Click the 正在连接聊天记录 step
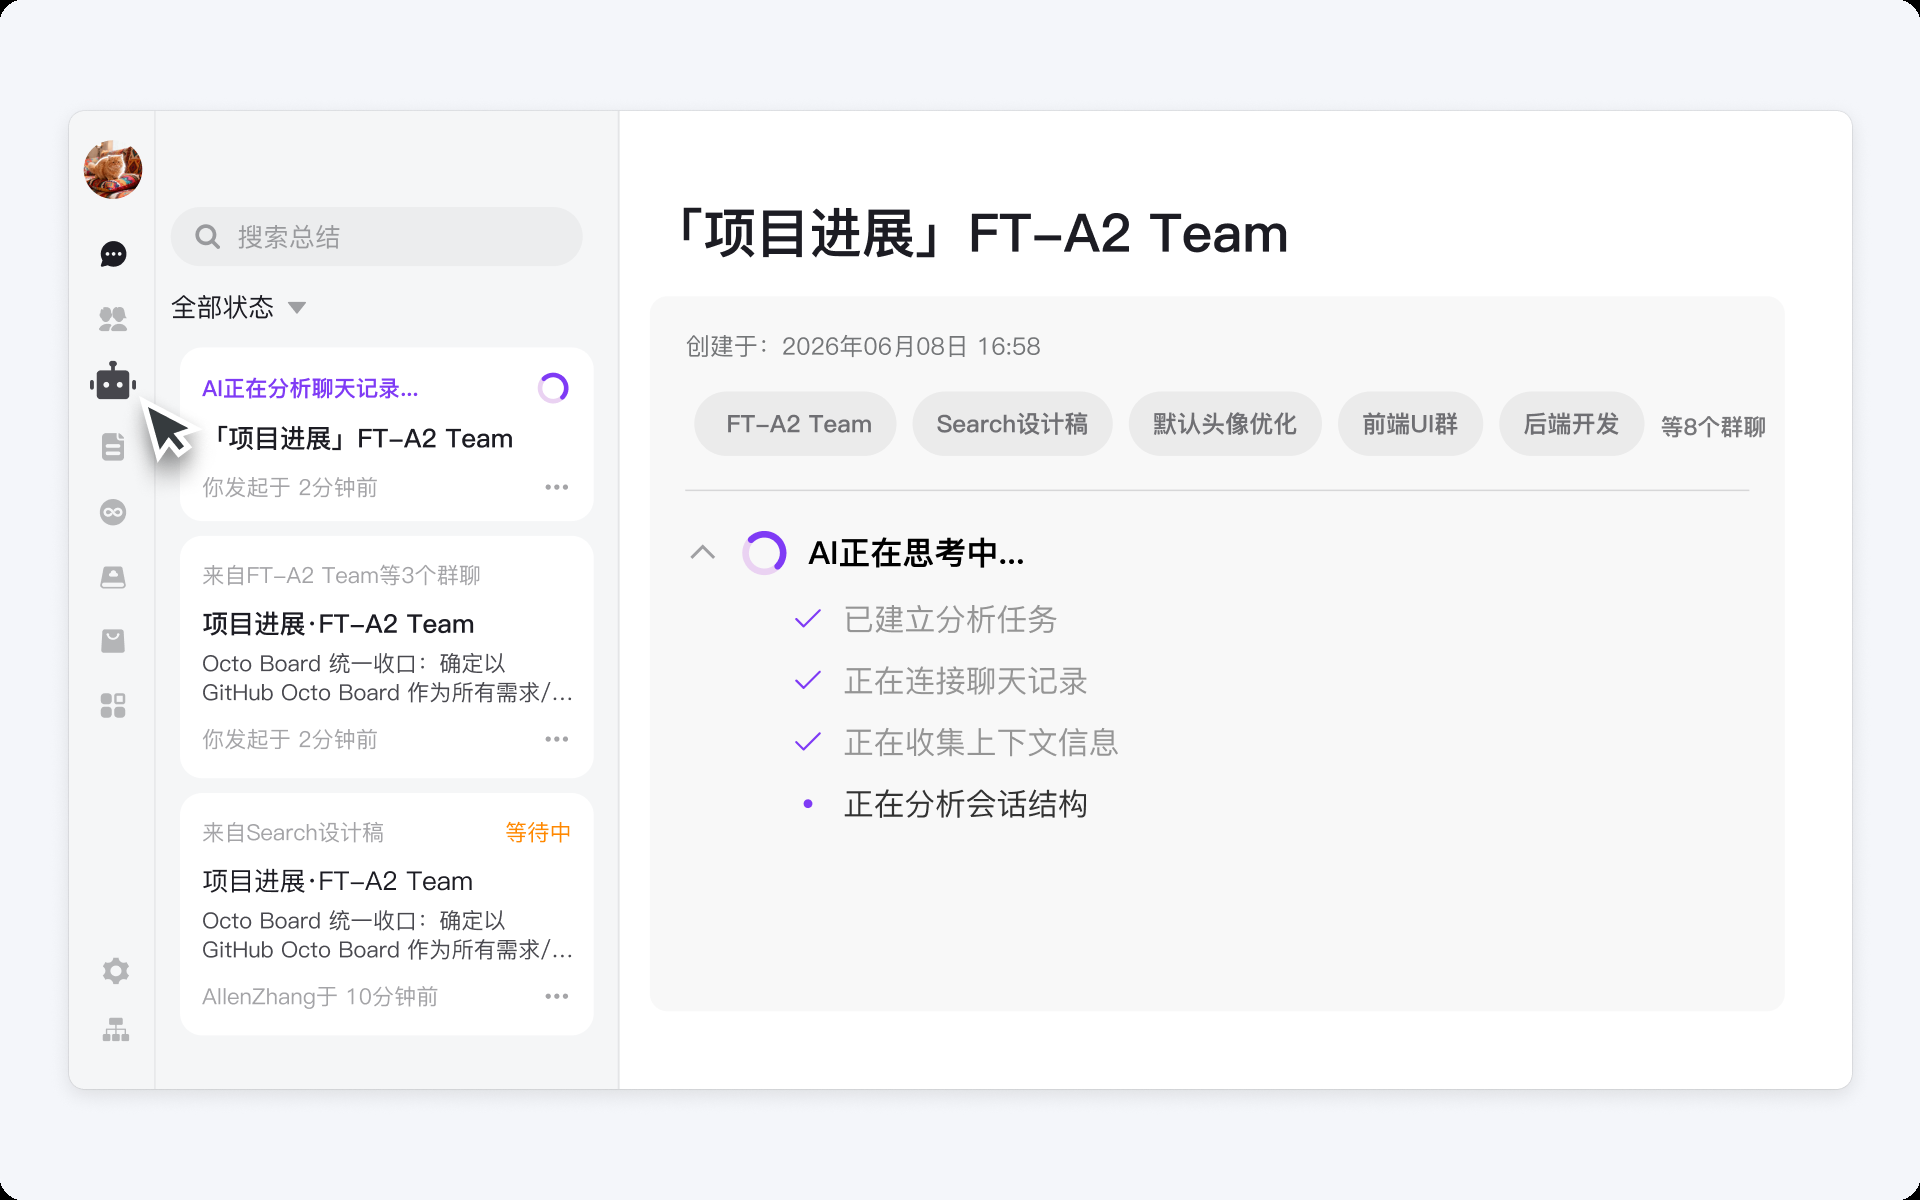This screenshot has height=1200, width=1920. pyautogui.click(x=965, y=681)
